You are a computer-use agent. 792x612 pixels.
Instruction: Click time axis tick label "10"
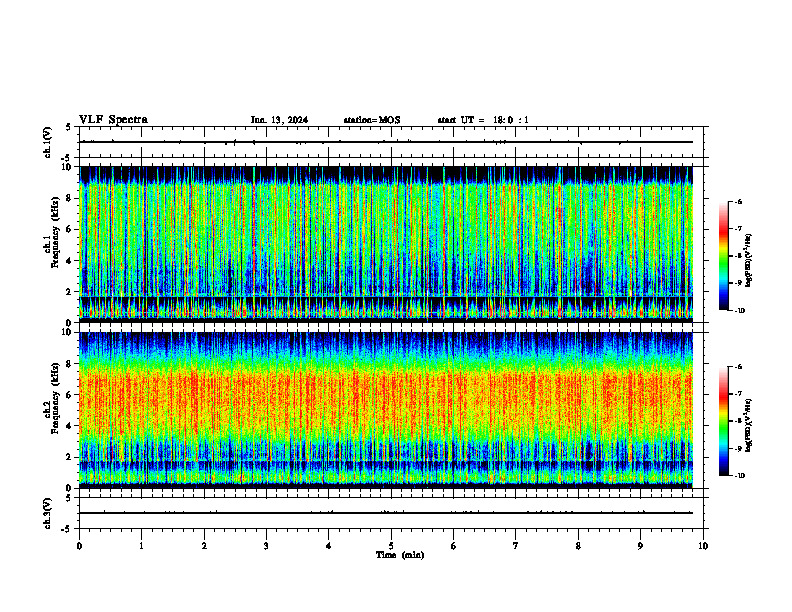(703, 546)
